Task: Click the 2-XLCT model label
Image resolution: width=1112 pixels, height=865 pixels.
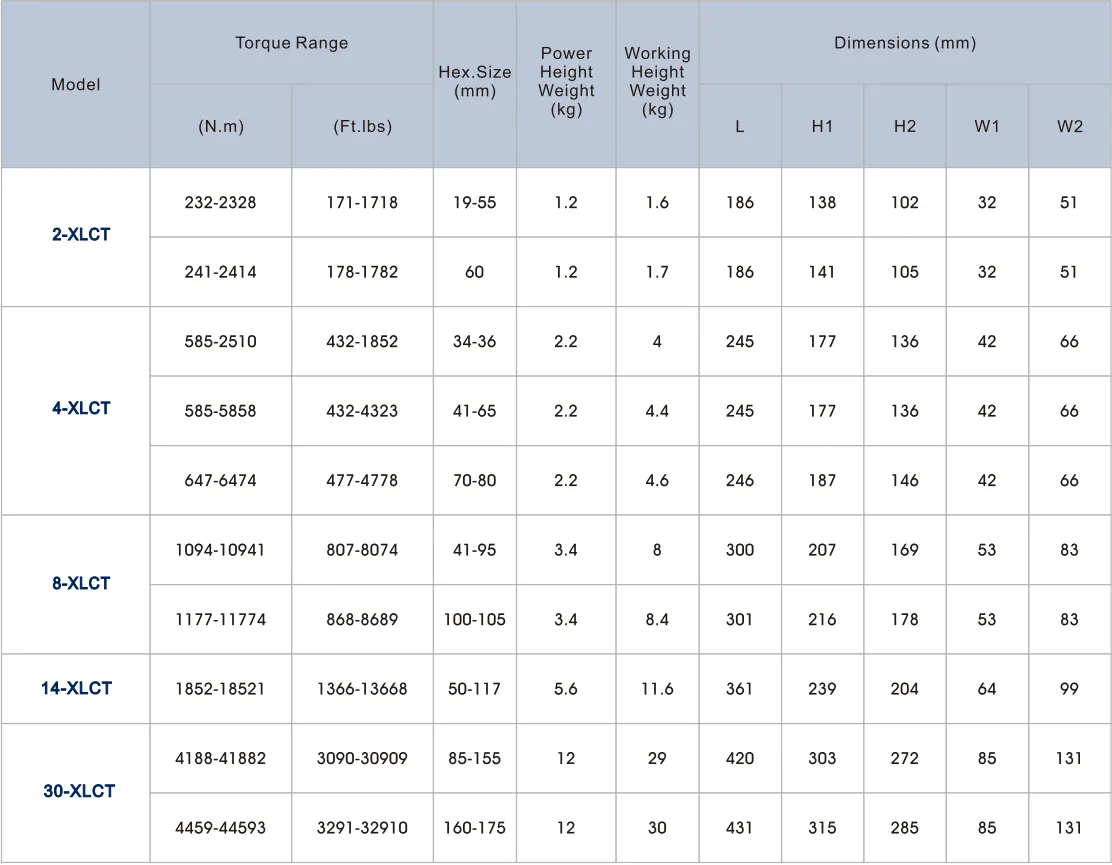Action: [81, 236]
